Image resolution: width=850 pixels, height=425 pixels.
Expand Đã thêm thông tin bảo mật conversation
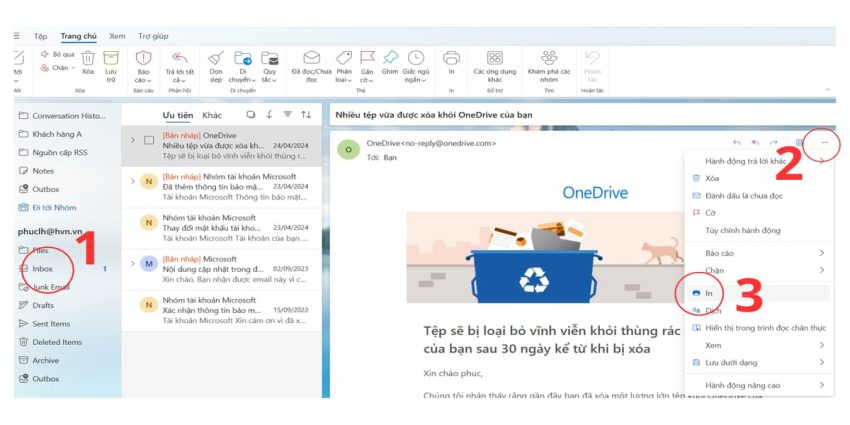pos(132,181)
